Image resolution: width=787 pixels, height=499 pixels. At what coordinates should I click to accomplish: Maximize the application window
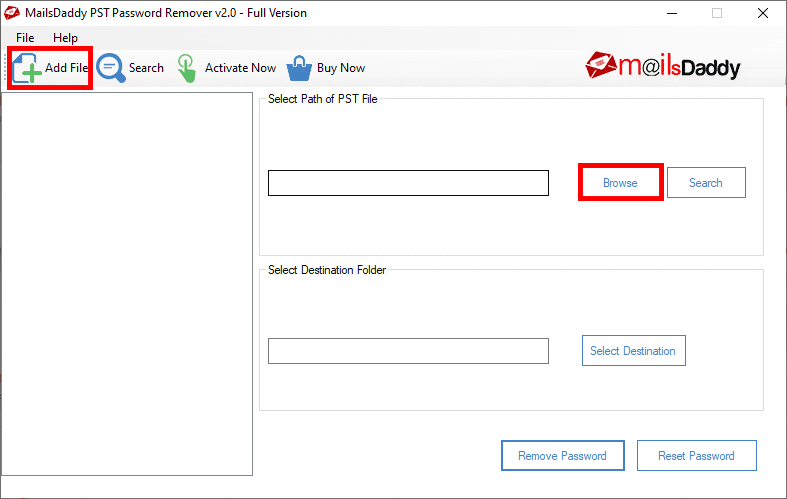tap(717, 13)
